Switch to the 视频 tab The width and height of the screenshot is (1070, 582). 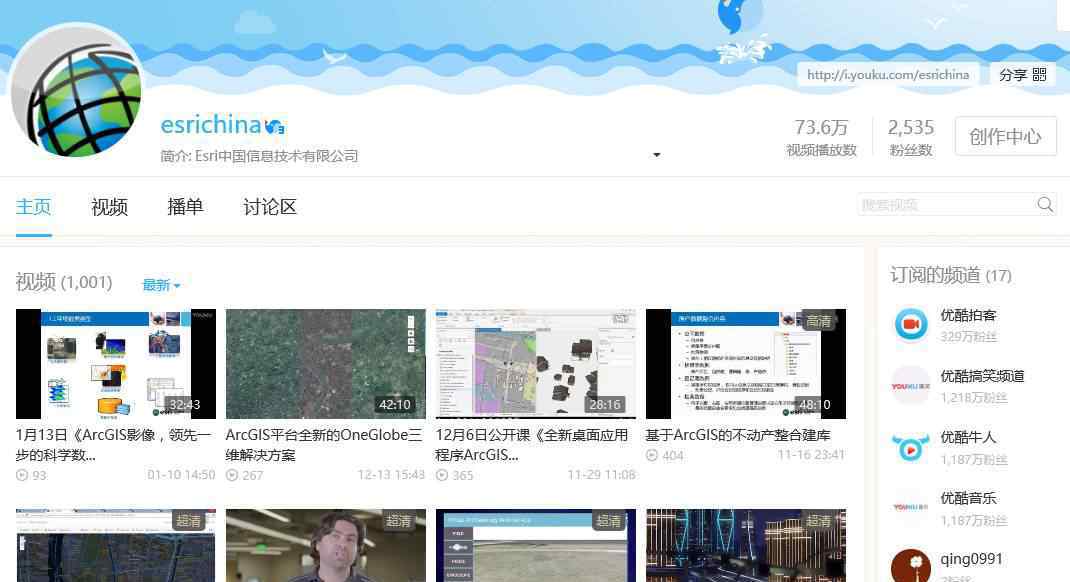click(x=109, y=207)
